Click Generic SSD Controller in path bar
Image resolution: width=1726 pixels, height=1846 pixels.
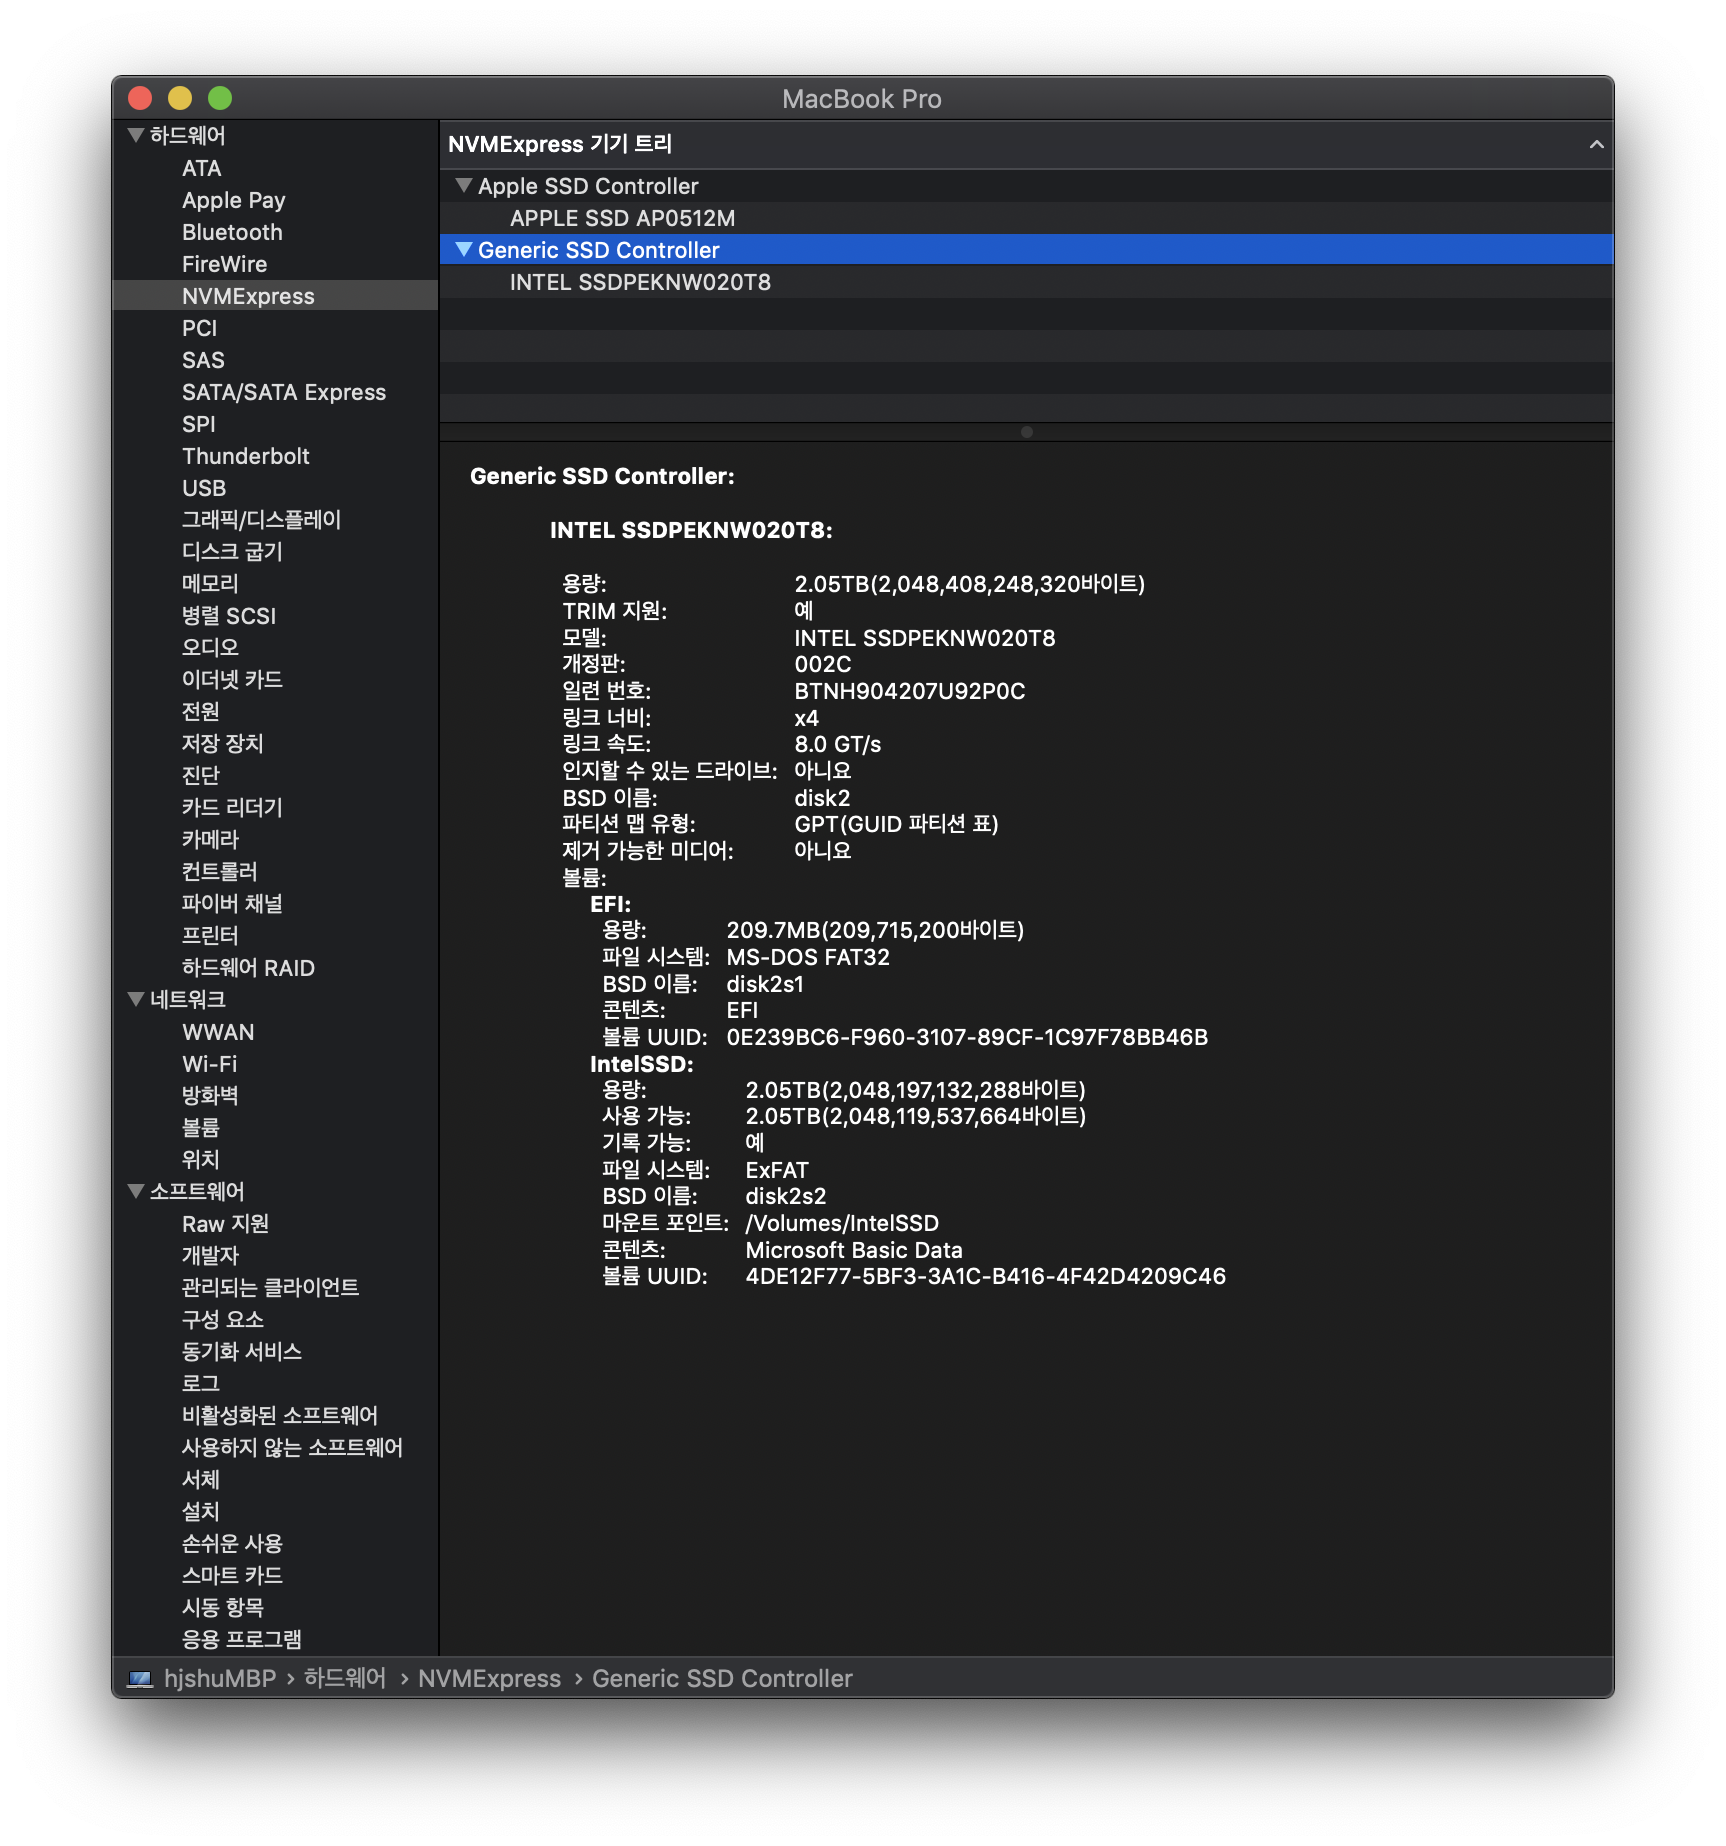coord(722,1679)
